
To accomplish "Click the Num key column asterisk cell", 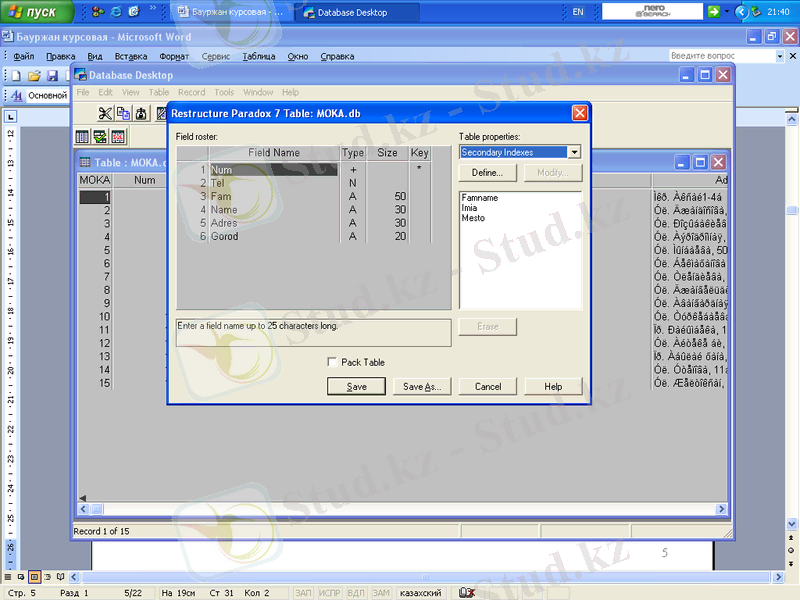I will click(x=419, y=168).
